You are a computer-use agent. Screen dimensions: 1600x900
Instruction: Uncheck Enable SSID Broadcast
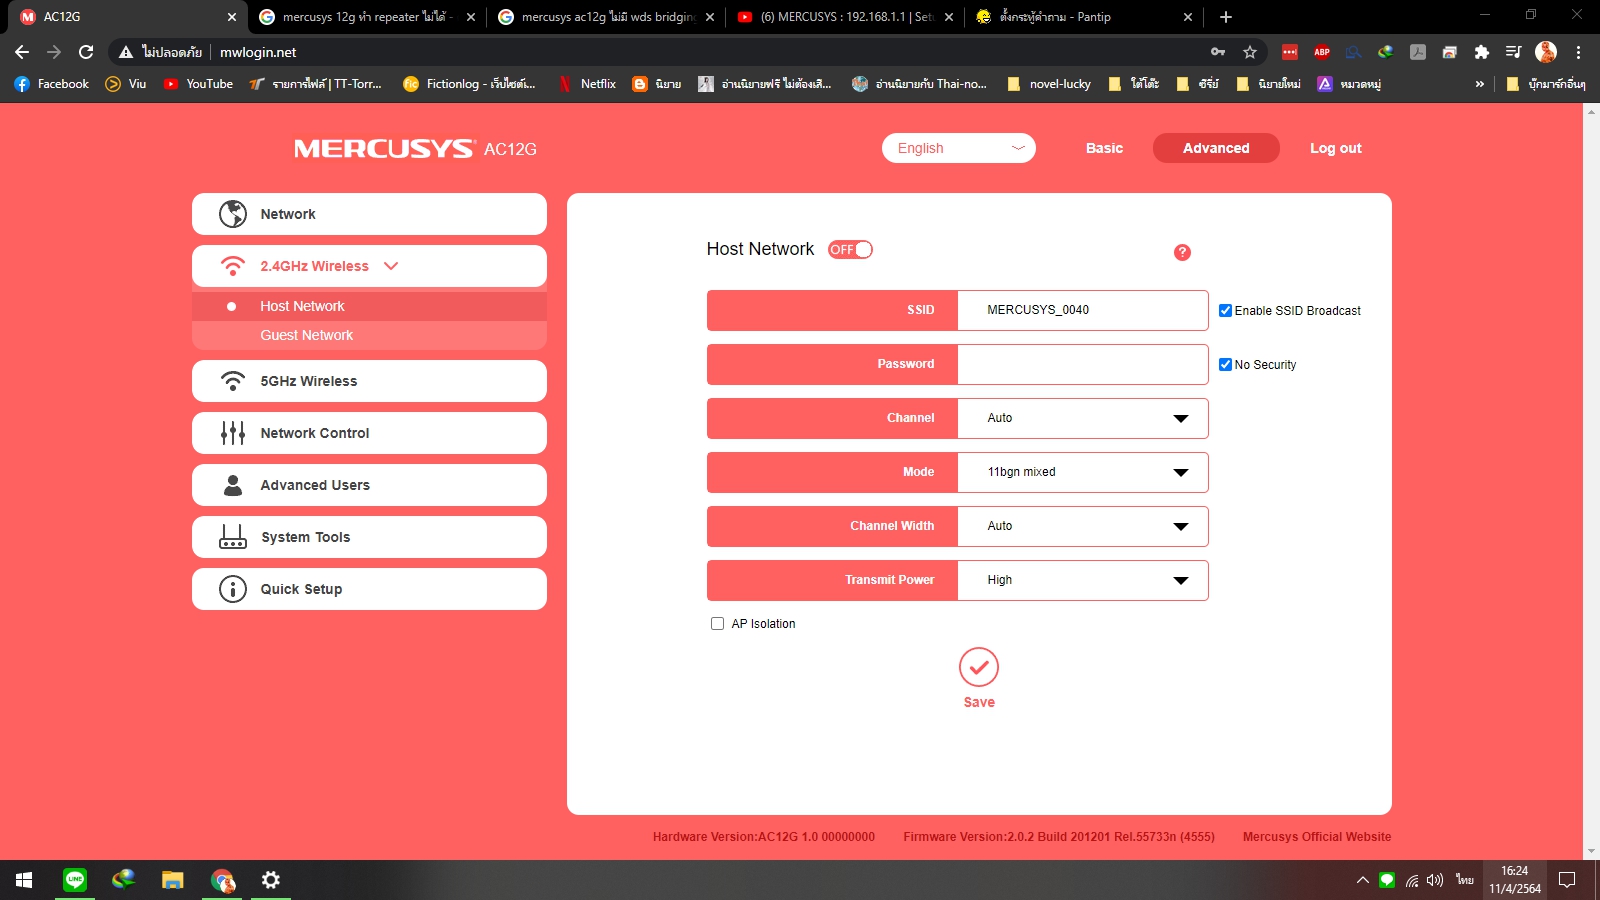pos(1225,311)
